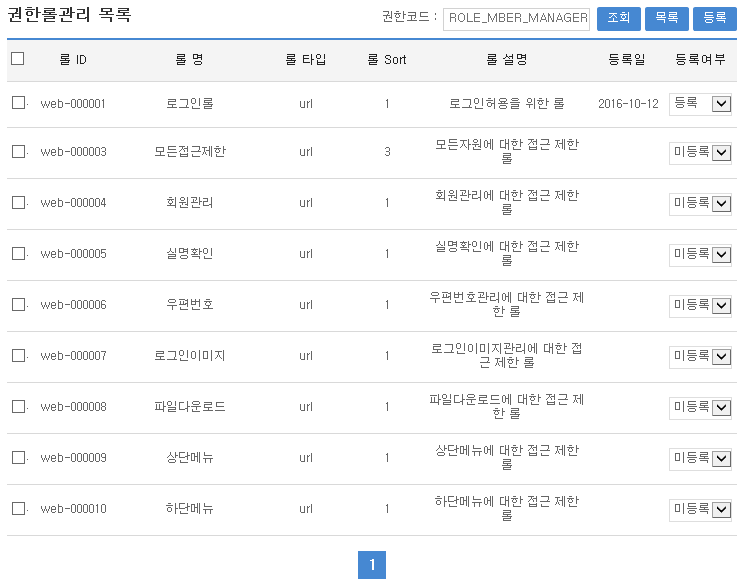Click the 목록 list button
The image size is (744, 586).
point(666,18)
